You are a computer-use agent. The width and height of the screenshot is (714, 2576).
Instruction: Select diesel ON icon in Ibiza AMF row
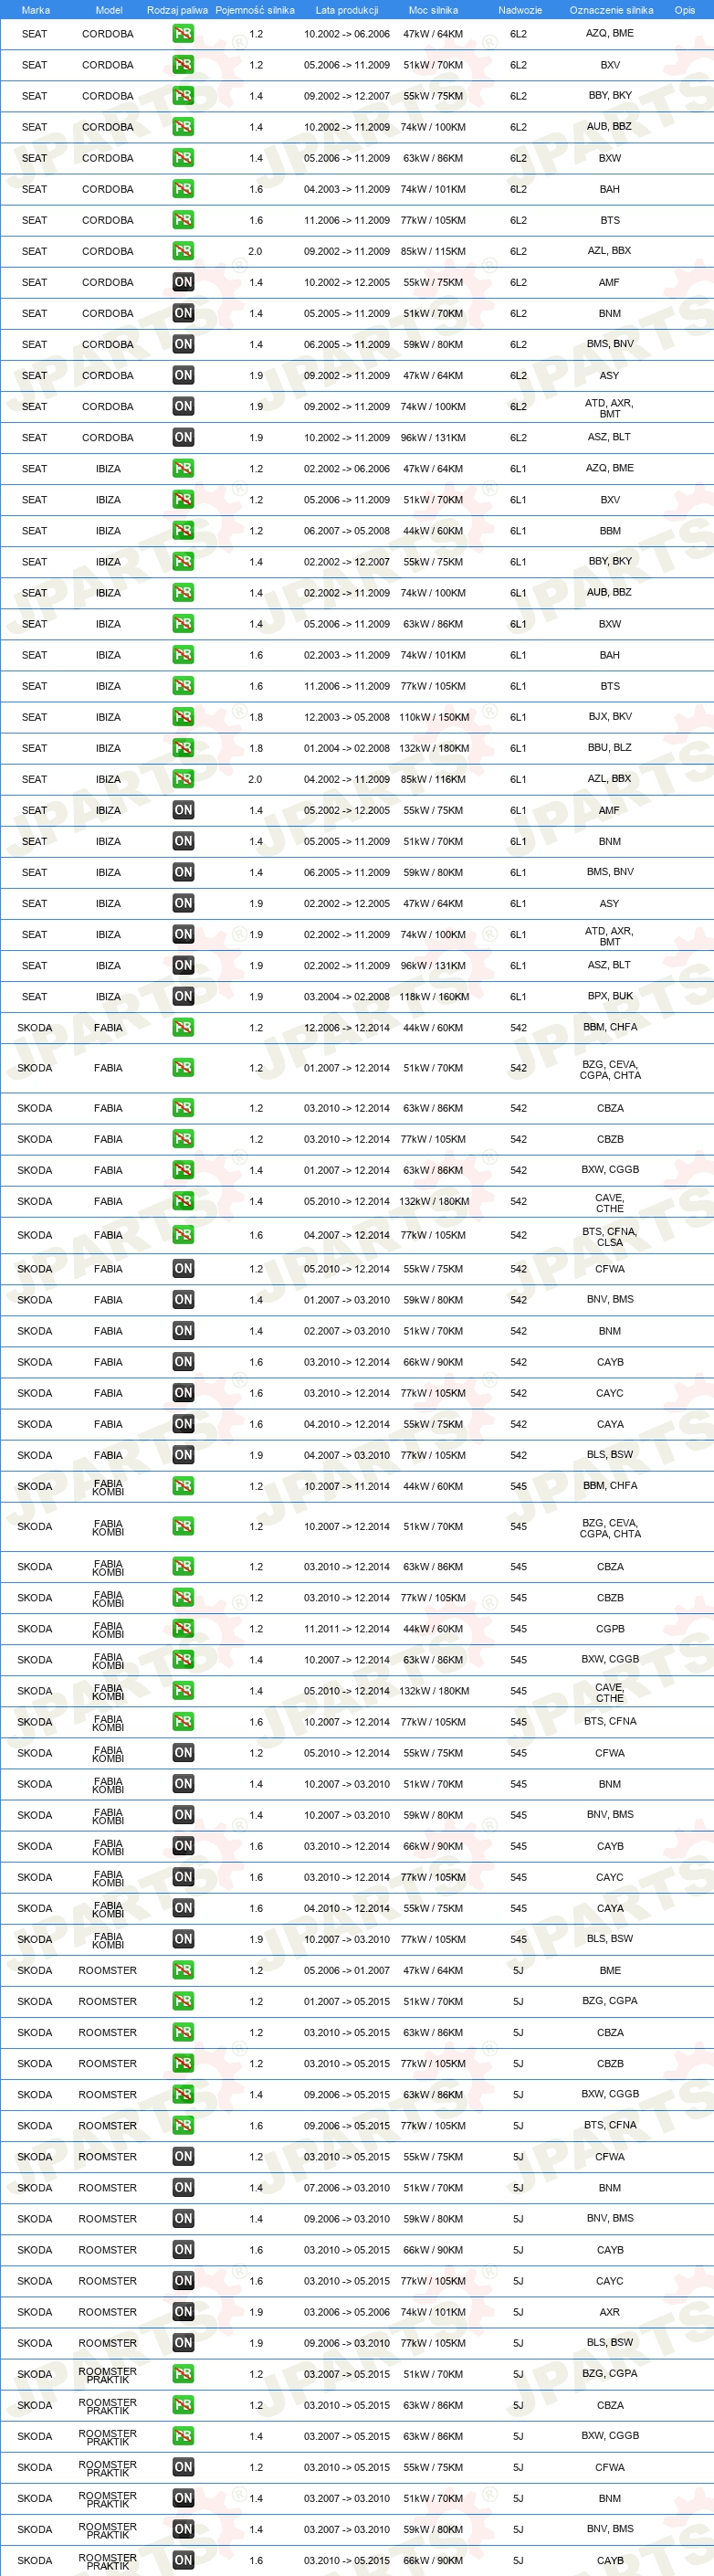tap(183, 810)
